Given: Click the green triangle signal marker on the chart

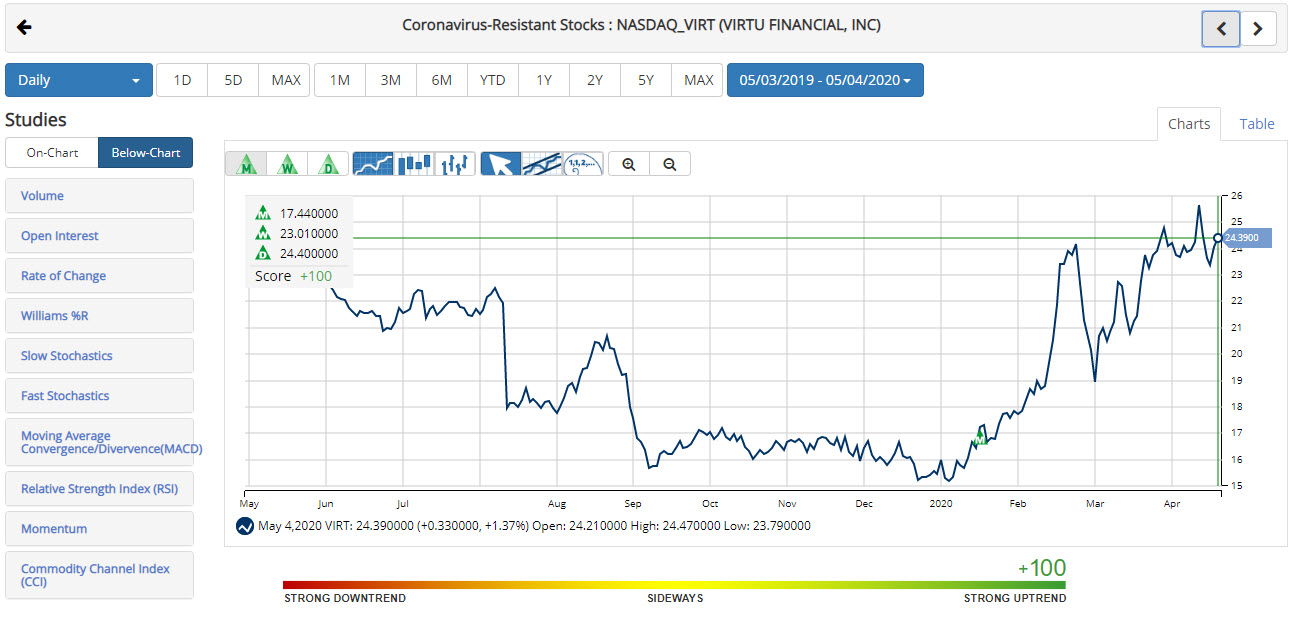Looking at the screenshot, I should 981,438.
